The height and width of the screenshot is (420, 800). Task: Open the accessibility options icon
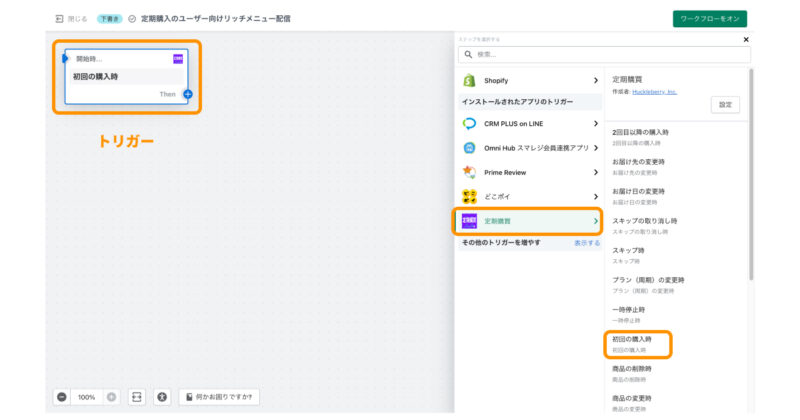[162, 397]
